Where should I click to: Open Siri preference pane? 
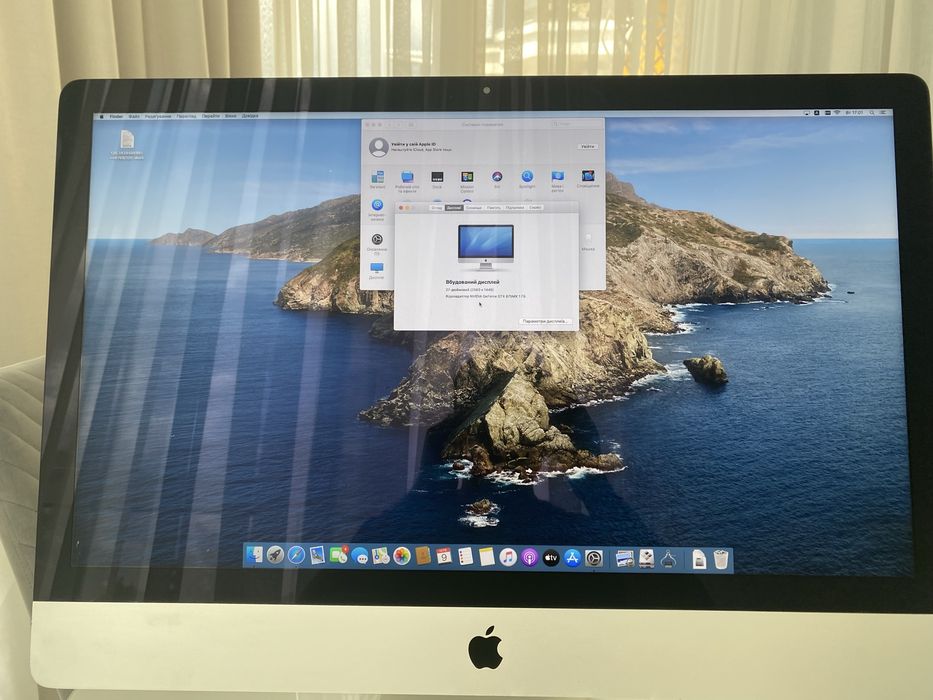point(497,179)
